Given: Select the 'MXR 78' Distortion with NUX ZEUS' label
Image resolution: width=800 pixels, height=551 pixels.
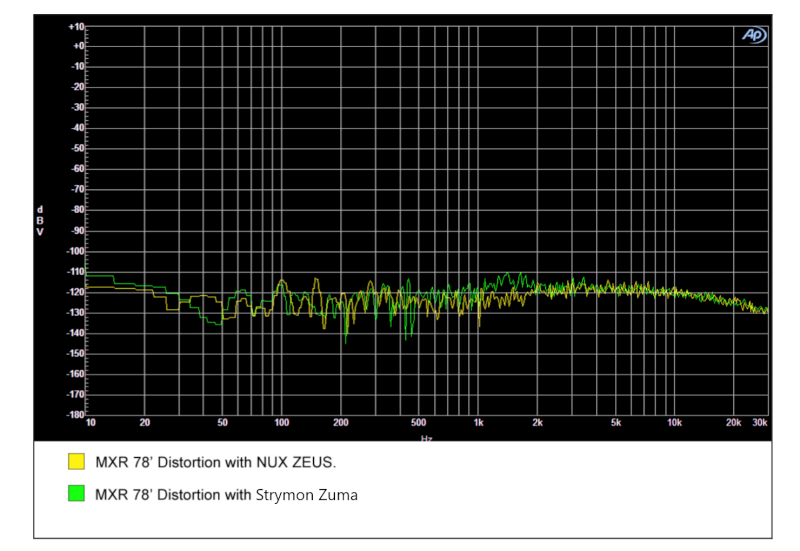Looking at the screenshot, I should coord(215,462).
